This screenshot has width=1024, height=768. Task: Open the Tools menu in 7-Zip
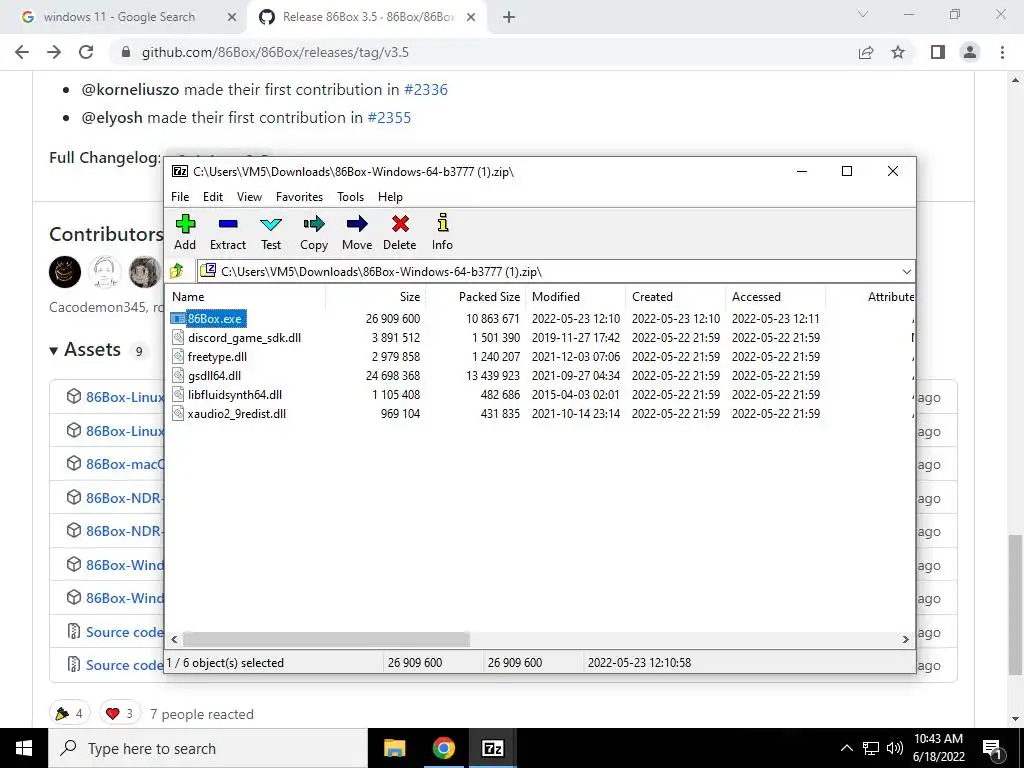[350, 197]
